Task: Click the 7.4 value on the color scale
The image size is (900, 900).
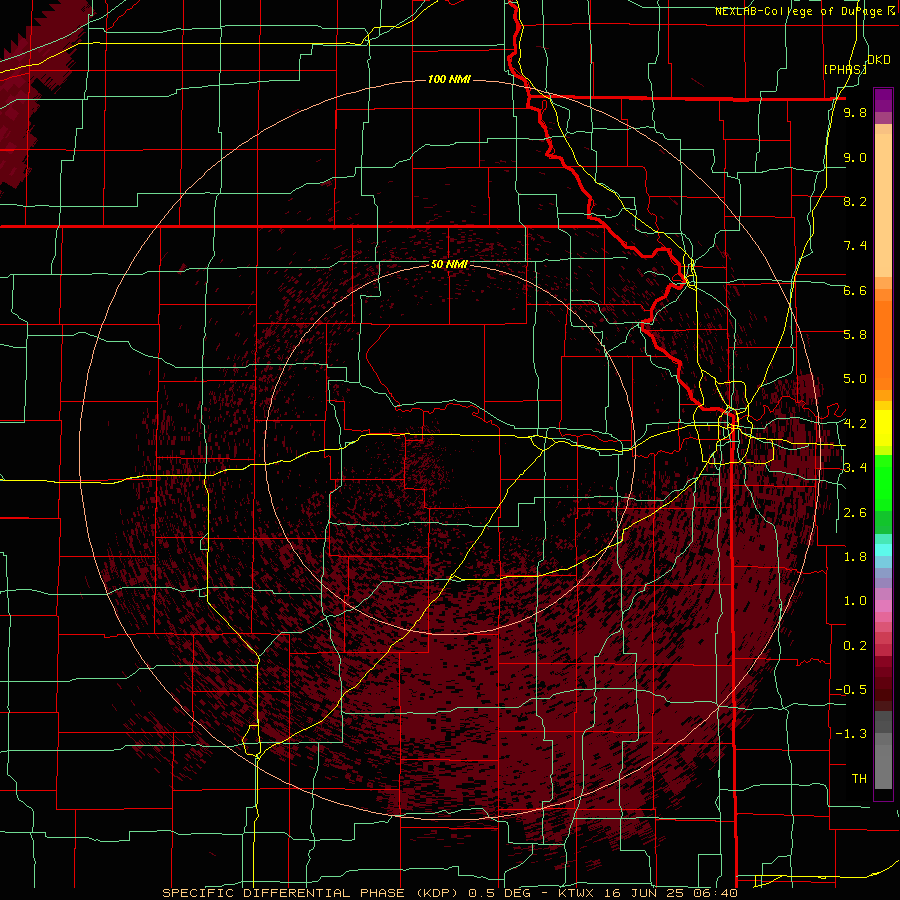Action: pos(855,246)
